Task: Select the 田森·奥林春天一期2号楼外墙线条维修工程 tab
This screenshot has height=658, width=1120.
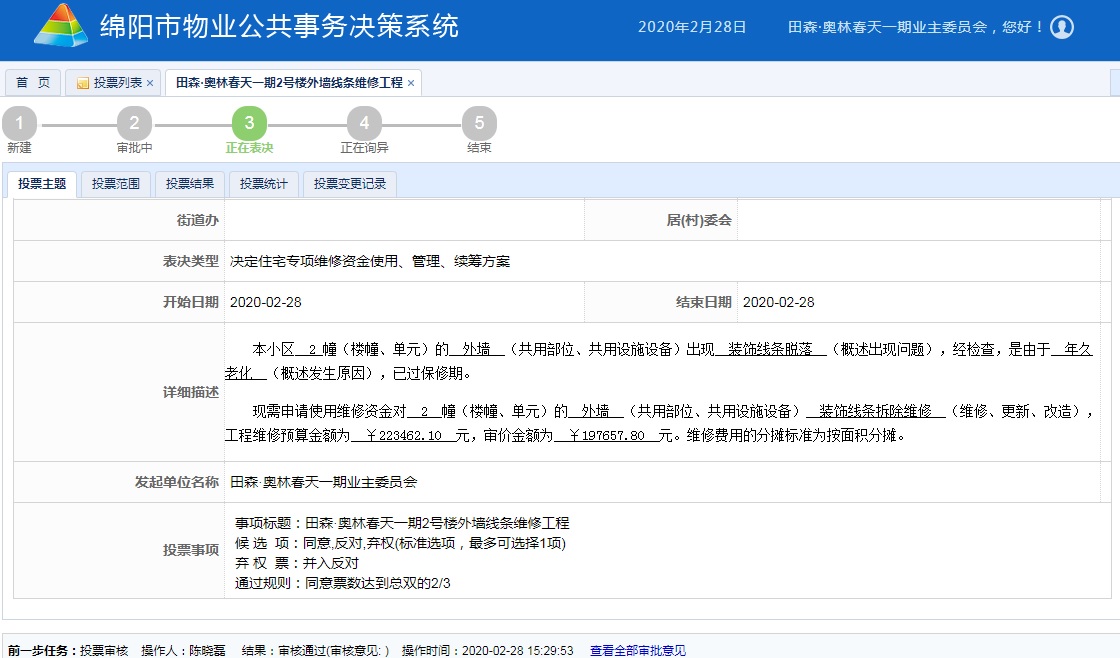Action: click(289, 83)
